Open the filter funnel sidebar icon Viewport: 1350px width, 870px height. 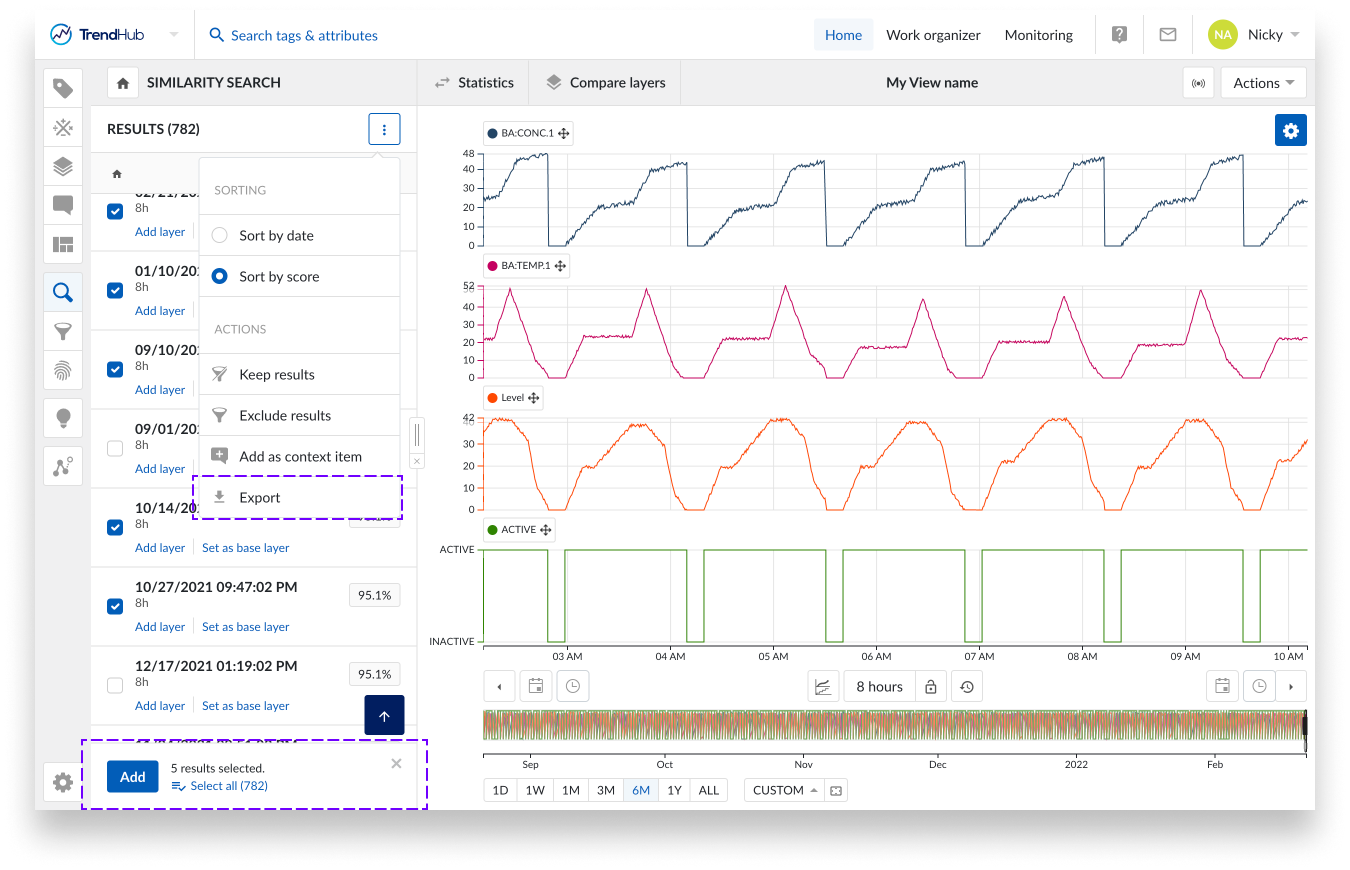[x=63, y=332]
